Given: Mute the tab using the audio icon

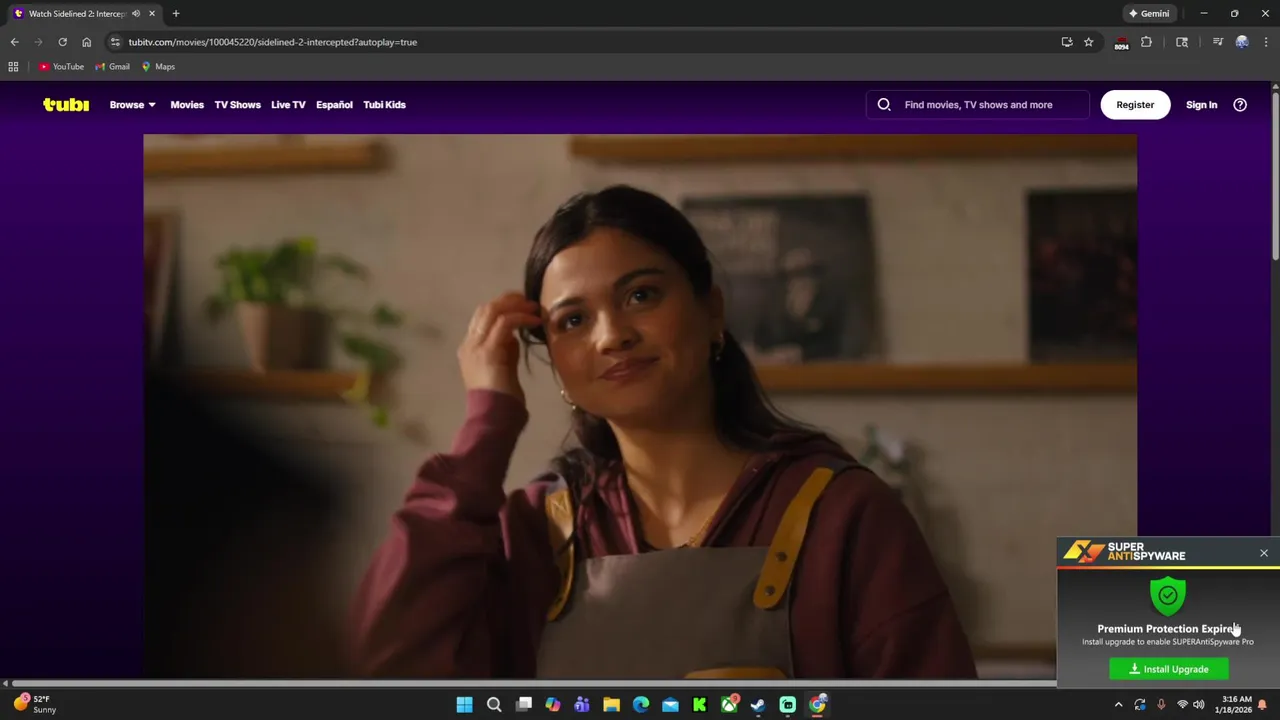Looking at the screenshot, I should 136,14.
